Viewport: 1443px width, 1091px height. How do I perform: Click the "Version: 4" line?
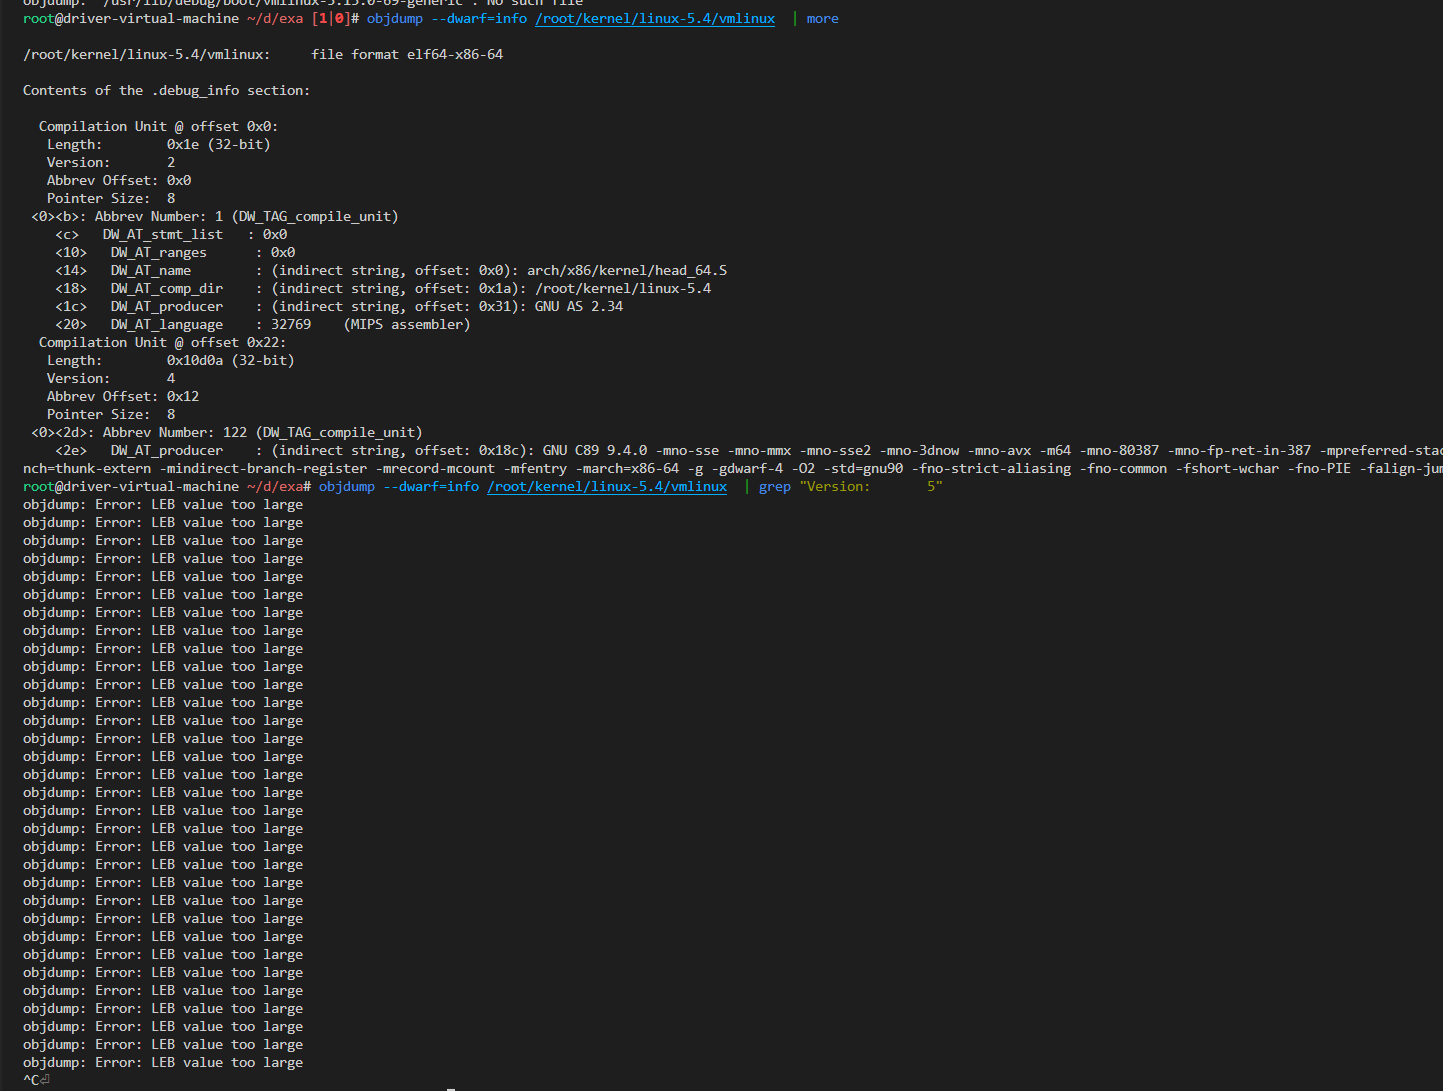[x=111, y=378]
